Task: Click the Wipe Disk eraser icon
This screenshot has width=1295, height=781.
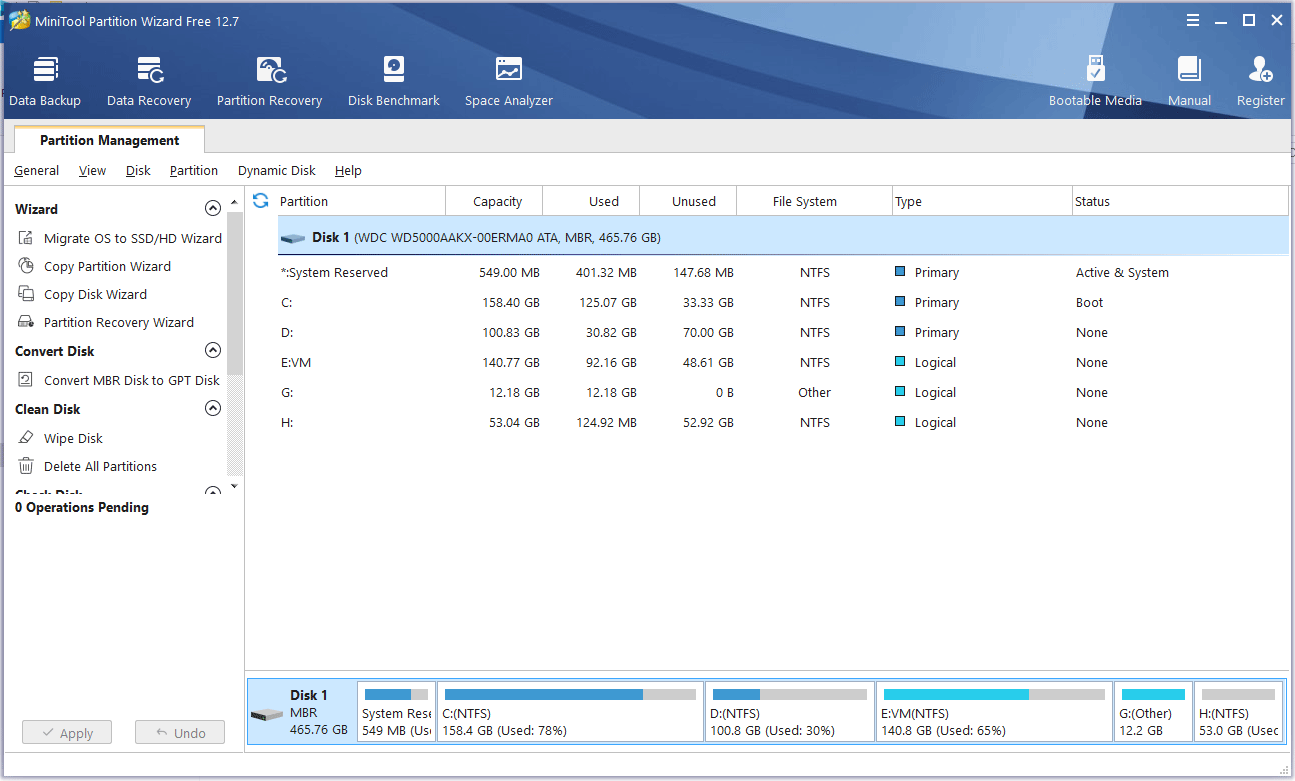Action: [x=26, y=438]
